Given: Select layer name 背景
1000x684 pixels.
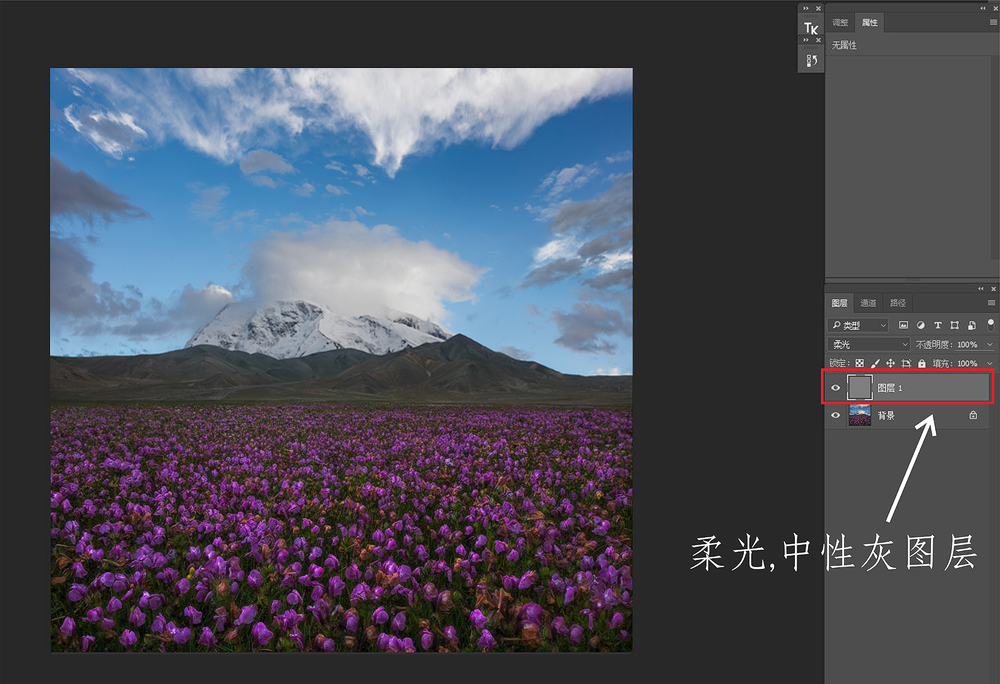Looking at the screenshot, I should pyautogui.click(x=886, y=415).
